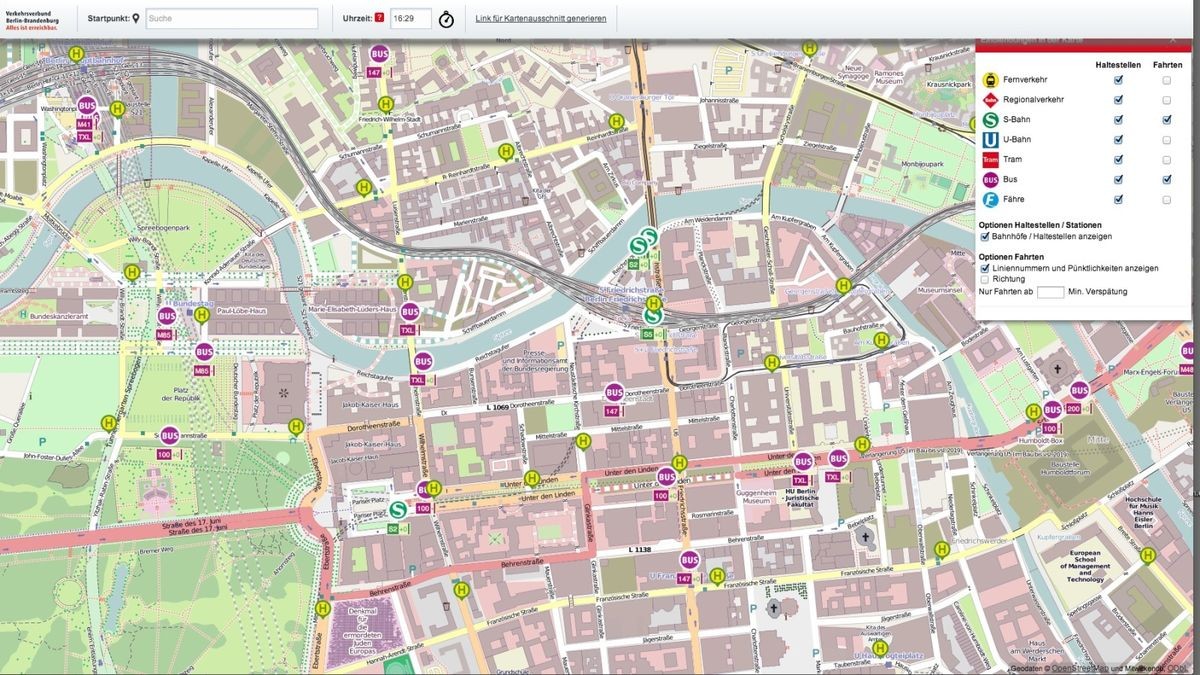Click the Suche search input field
This screenshot has height=675, width=1200.
(x=232, y=17)
